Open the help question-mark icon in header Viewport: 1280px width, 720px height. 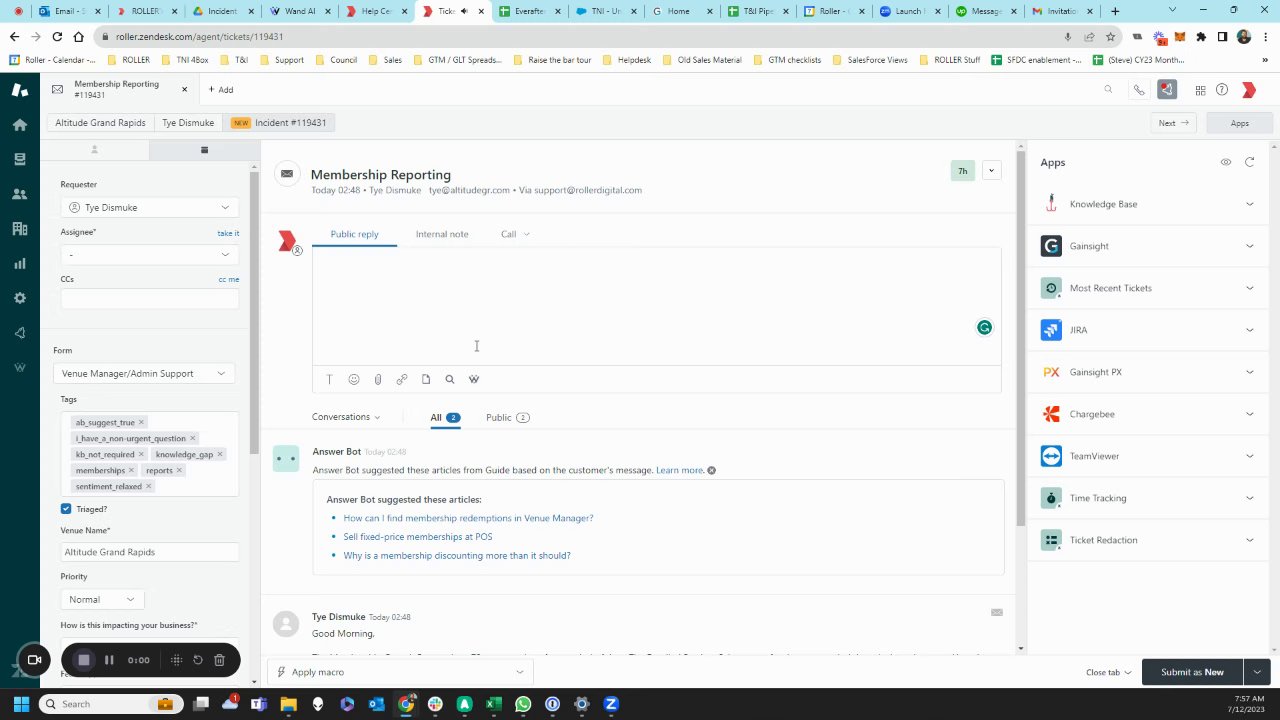click(1222, 90)
